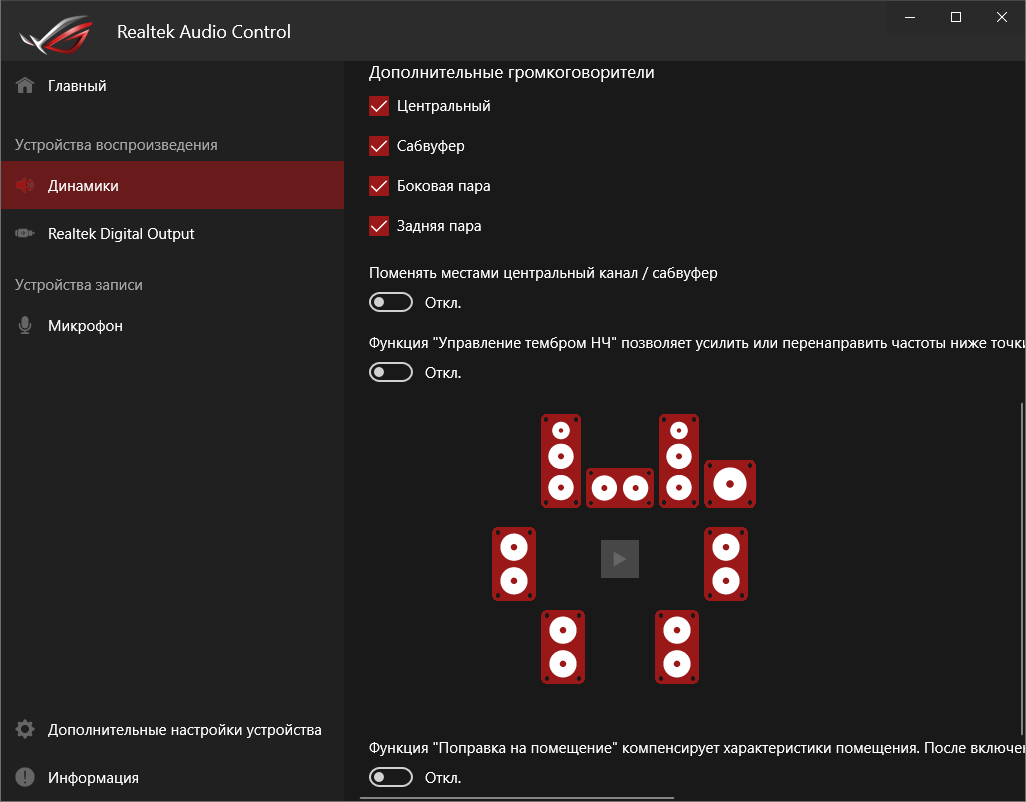The width and height of the screenshot is (1026, 802).
Task: Click the front right speaker icon
Action: [x=679, y=460]
